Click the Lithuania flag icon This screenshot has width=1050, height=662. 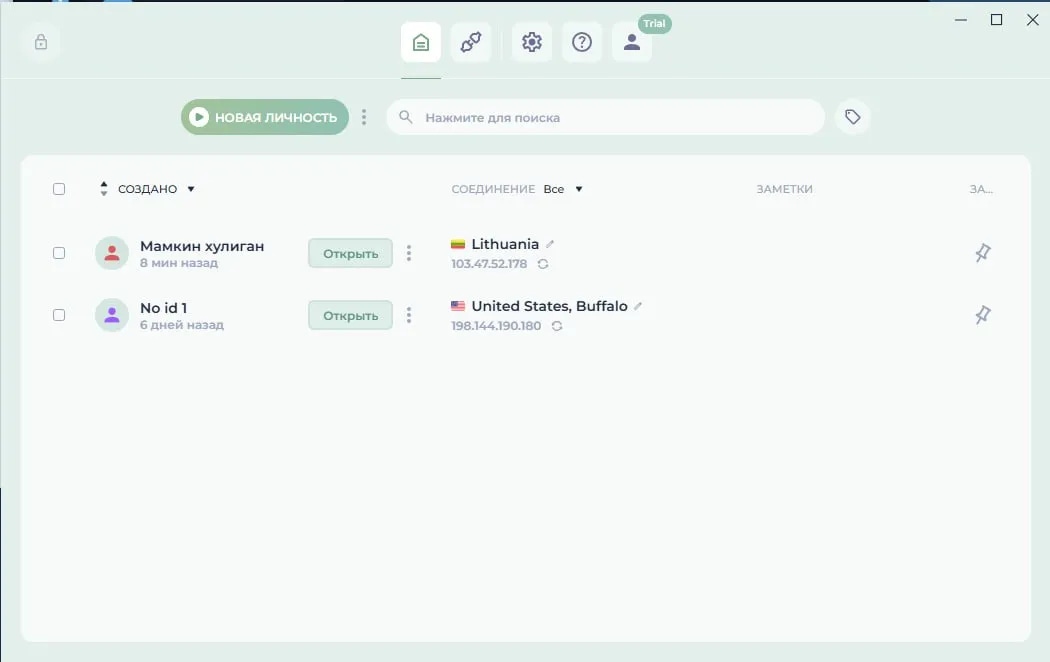click(x=458, y=244)
